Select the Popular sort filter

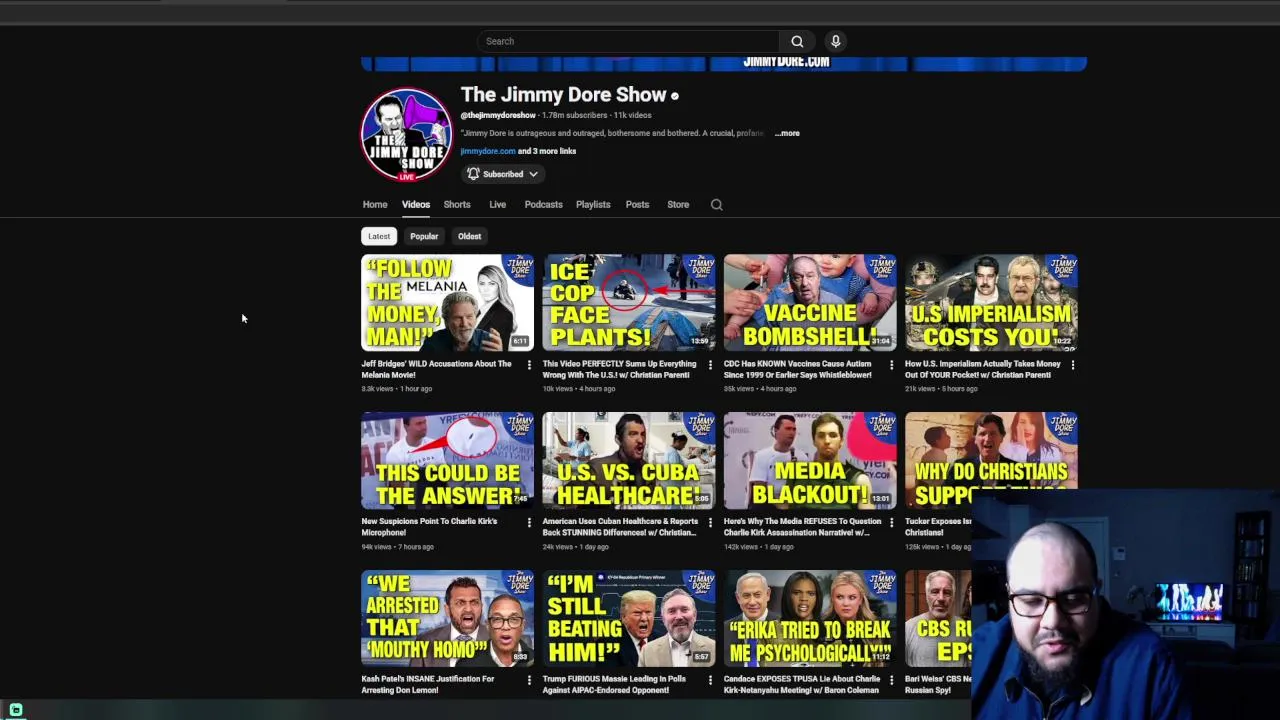[424, 236]
